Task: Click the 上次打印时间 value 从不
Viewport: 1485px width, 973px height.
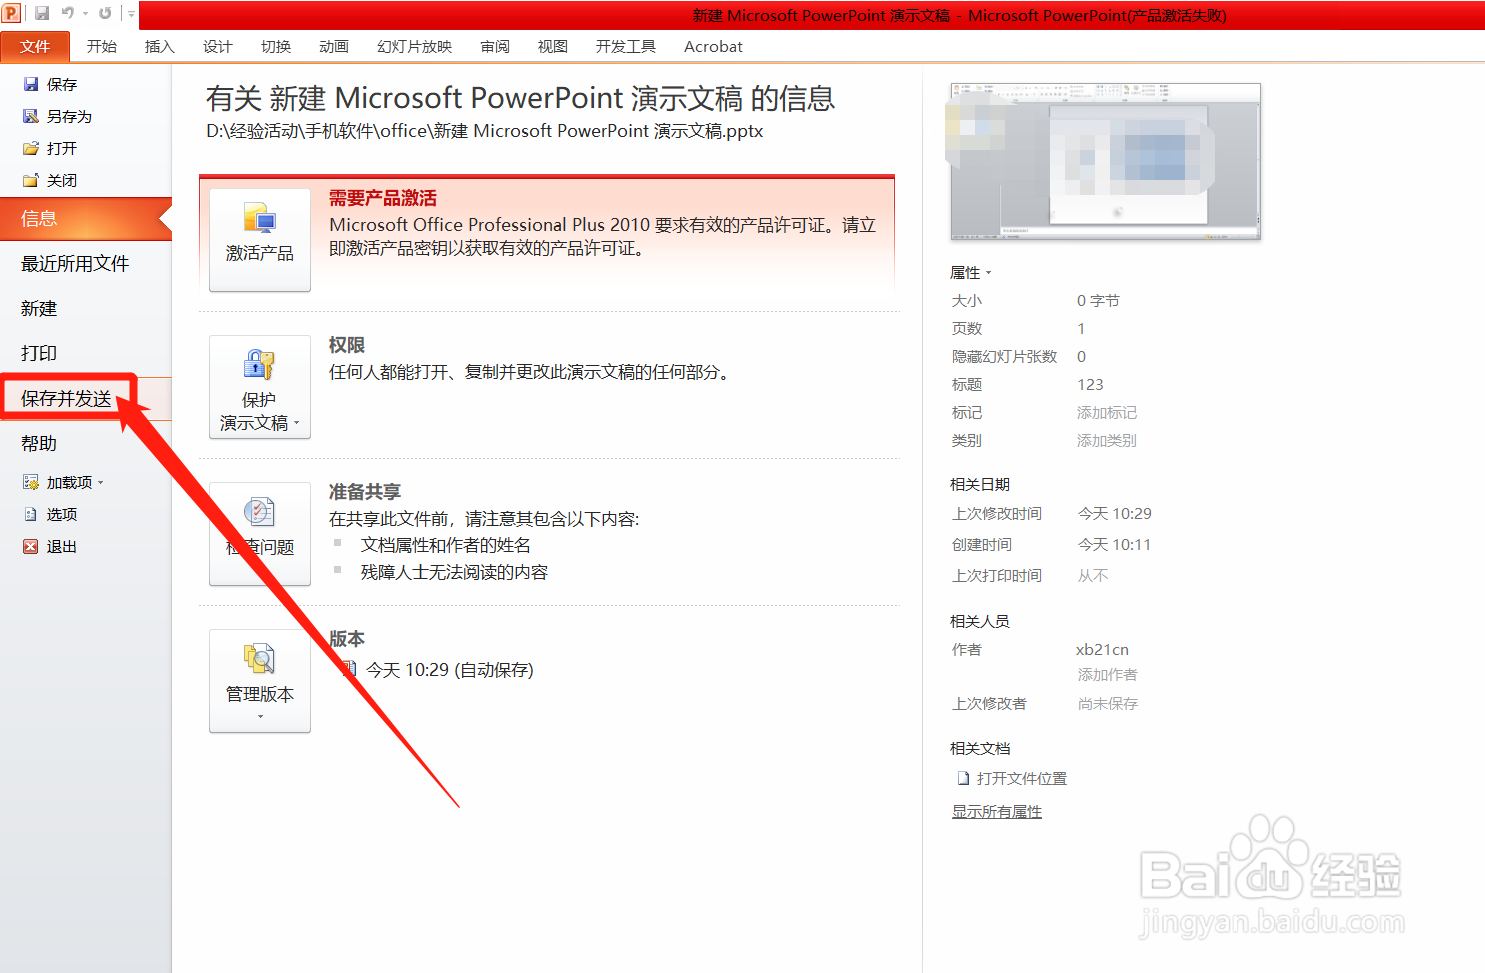Action: click(x=1093, y=576)
